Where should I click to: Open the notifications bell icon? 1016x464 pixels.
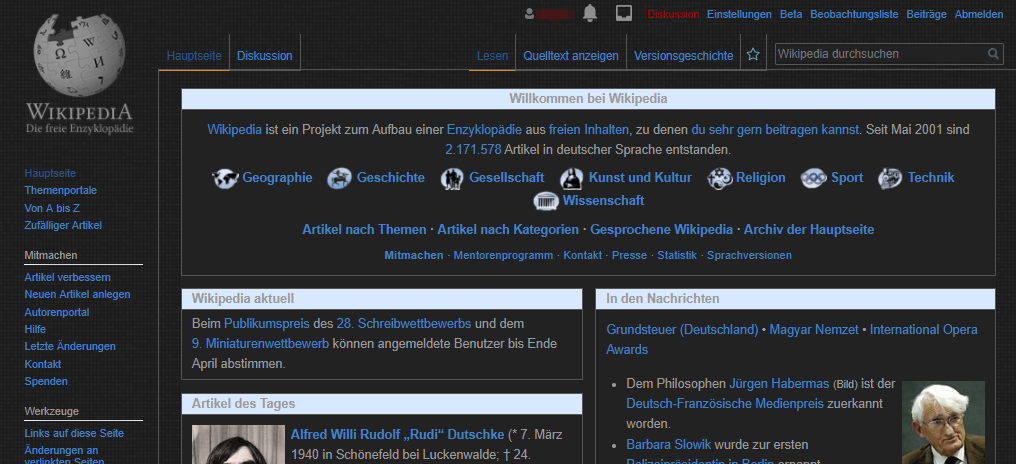click(590, 13)
